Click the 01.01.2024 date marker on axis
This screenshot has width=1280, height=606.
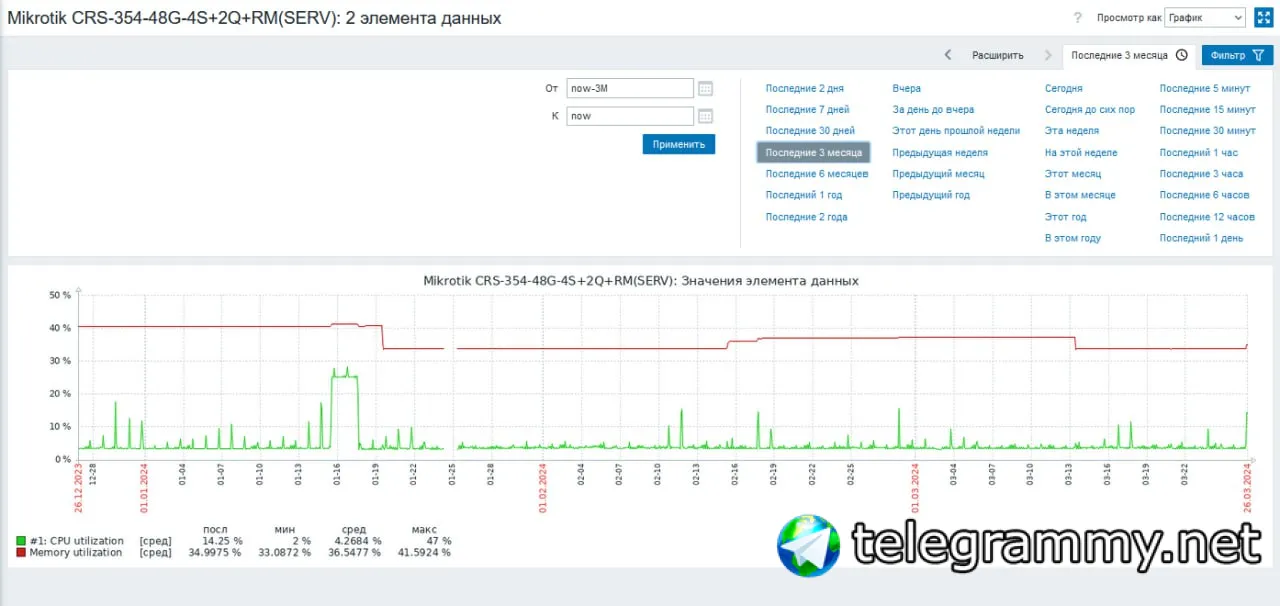(144, 487)
